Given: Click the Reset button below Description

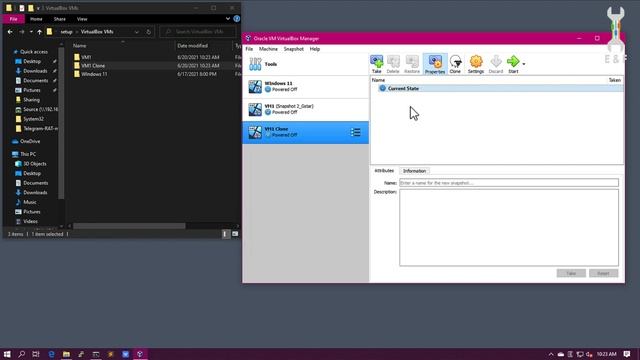Looking at the screenshot, I should coord(603,273).
